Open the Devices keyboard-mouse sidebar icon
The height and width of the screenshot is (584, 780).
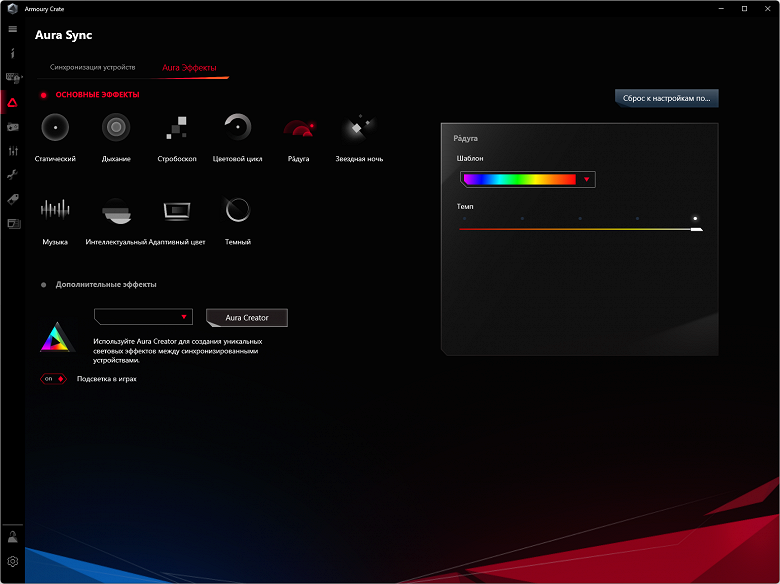(x=13, y=78)
